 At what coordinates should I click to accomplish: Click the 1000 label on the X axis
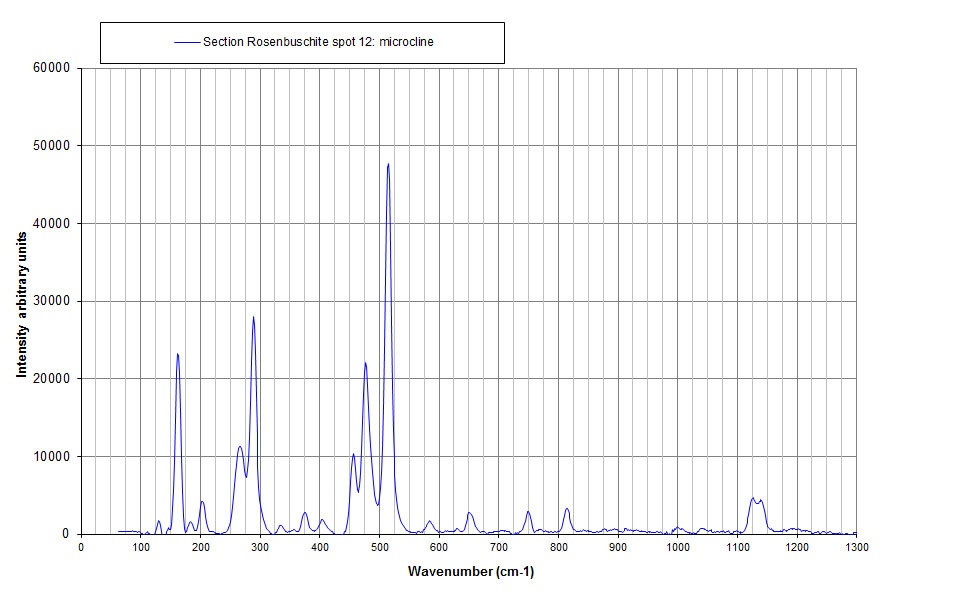point(677,547)
